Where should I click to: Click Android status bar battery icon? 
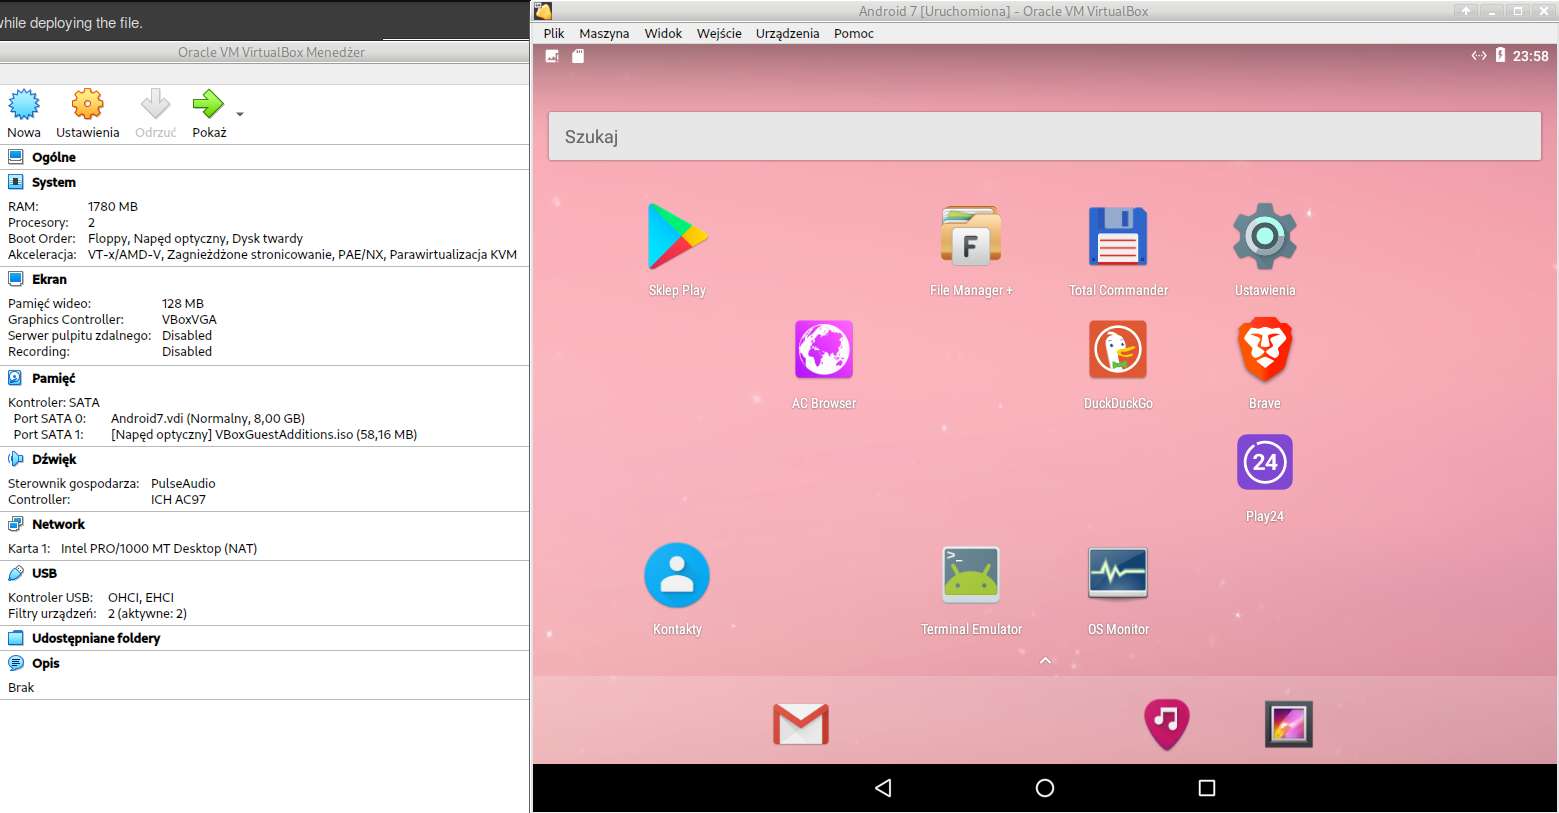click(1500, 56)
